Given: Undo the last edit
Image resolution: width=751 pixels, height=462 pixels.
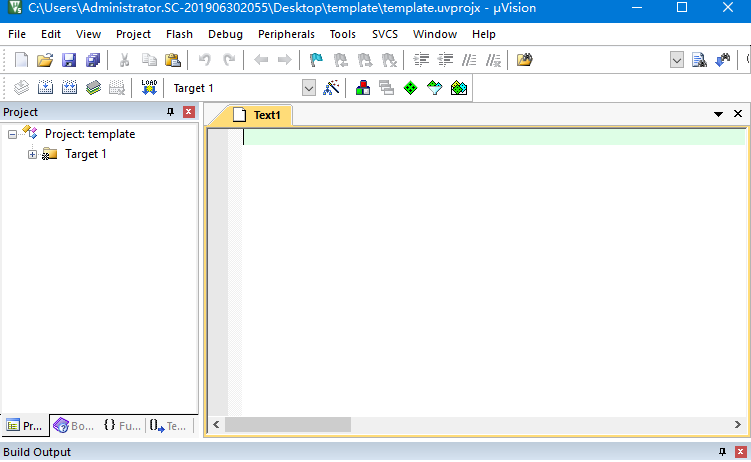Looking at the screenshot, I should point(205,60).
